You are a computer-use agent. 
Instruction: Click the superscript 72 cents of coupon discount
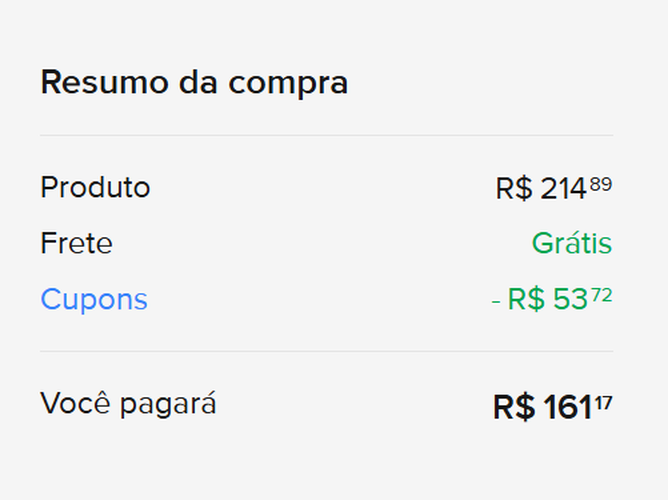[x=602, y=294]
